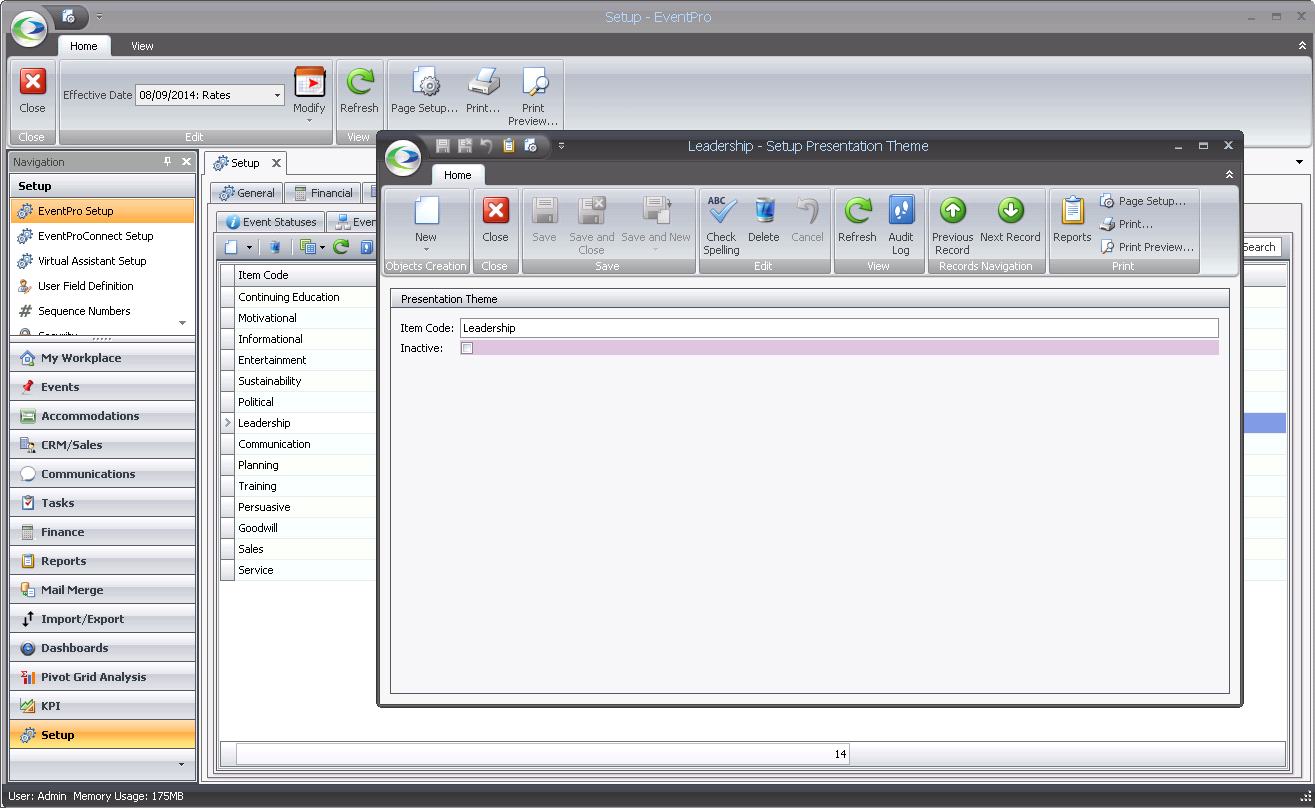Screen dimensions: 1315x808
Task: Open the Mail Merge navigation group
Action: [103, 590]
